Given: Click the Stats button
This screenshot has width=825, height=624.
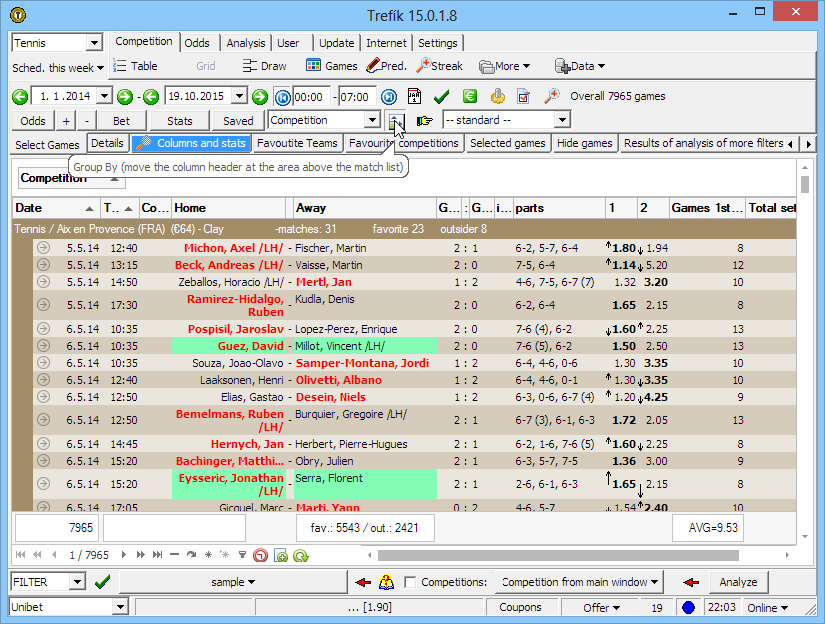Looking at the screenshot, I should tap(180, 120).
